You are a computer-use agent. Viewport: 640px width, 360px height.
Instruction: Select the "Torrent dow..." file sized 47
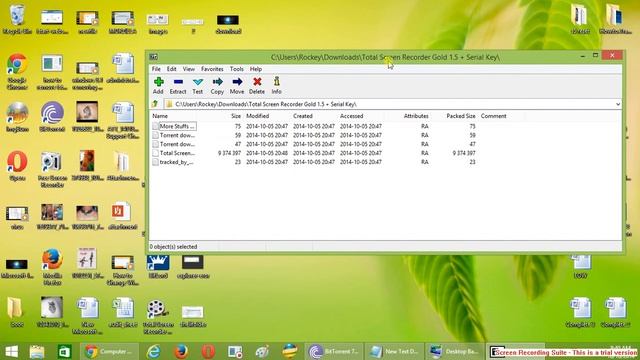point(174,144)
